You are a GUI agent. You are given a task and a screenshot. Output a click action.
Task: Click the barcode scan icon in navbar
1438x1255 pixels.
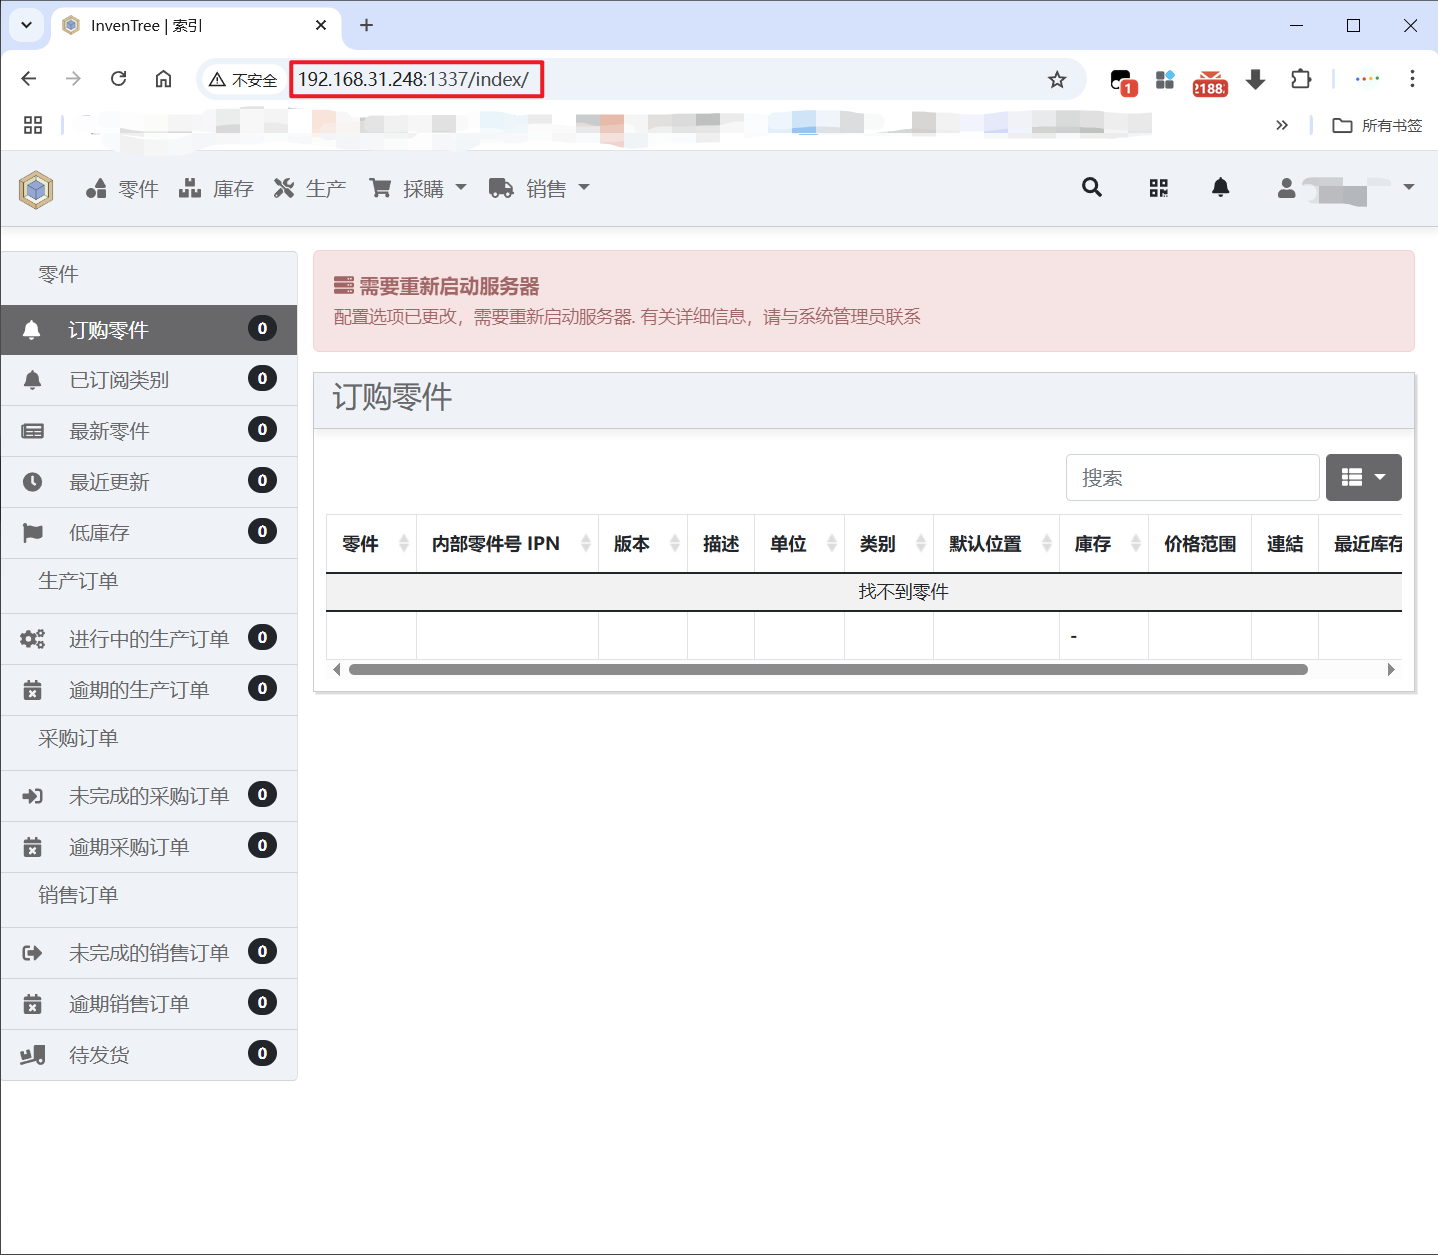click(1158, 188)
